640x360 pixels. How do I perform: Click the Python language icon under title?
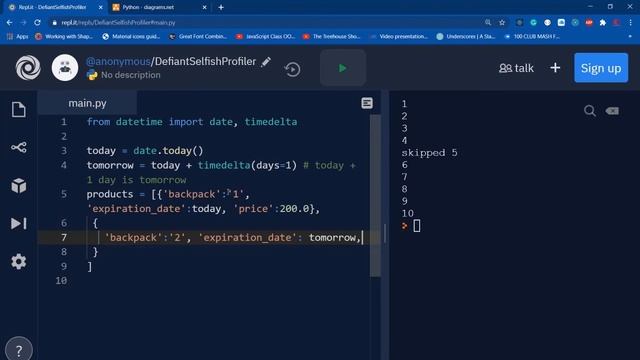[x=92, y=75]
